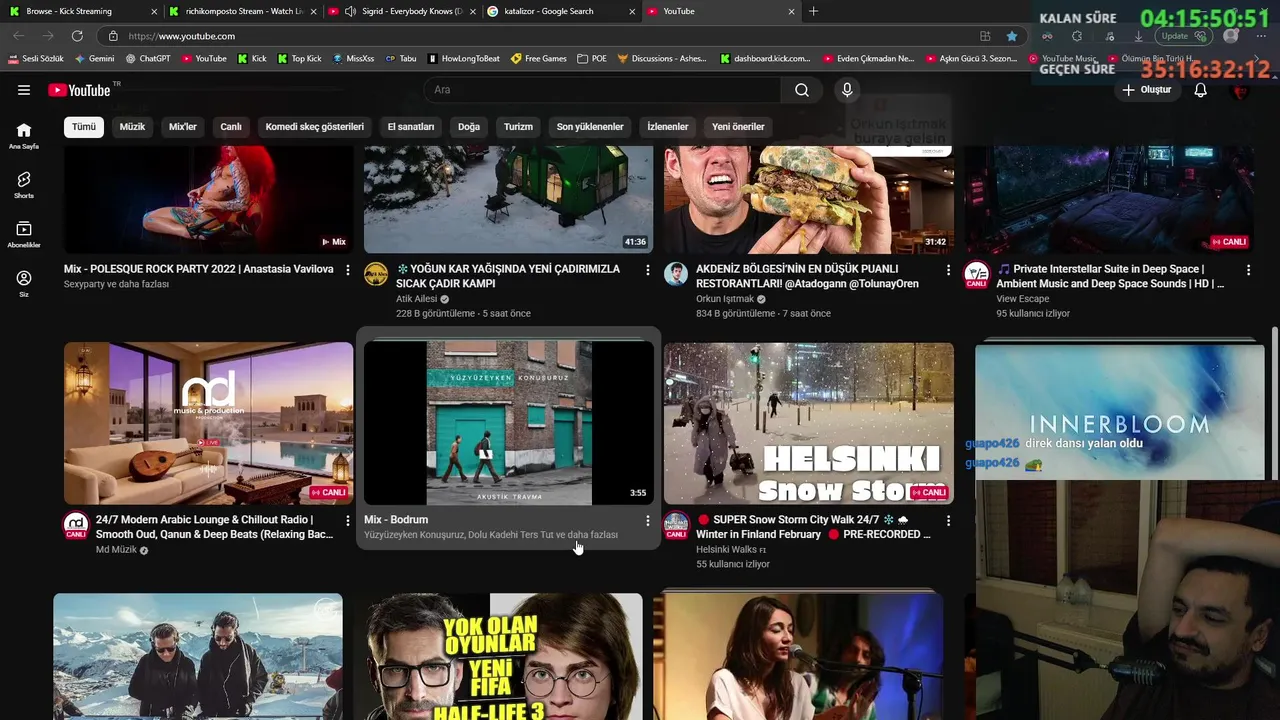Open ChatGPT bookmark
This screenshot has width=1280, height=720.
tap(148, 59)
